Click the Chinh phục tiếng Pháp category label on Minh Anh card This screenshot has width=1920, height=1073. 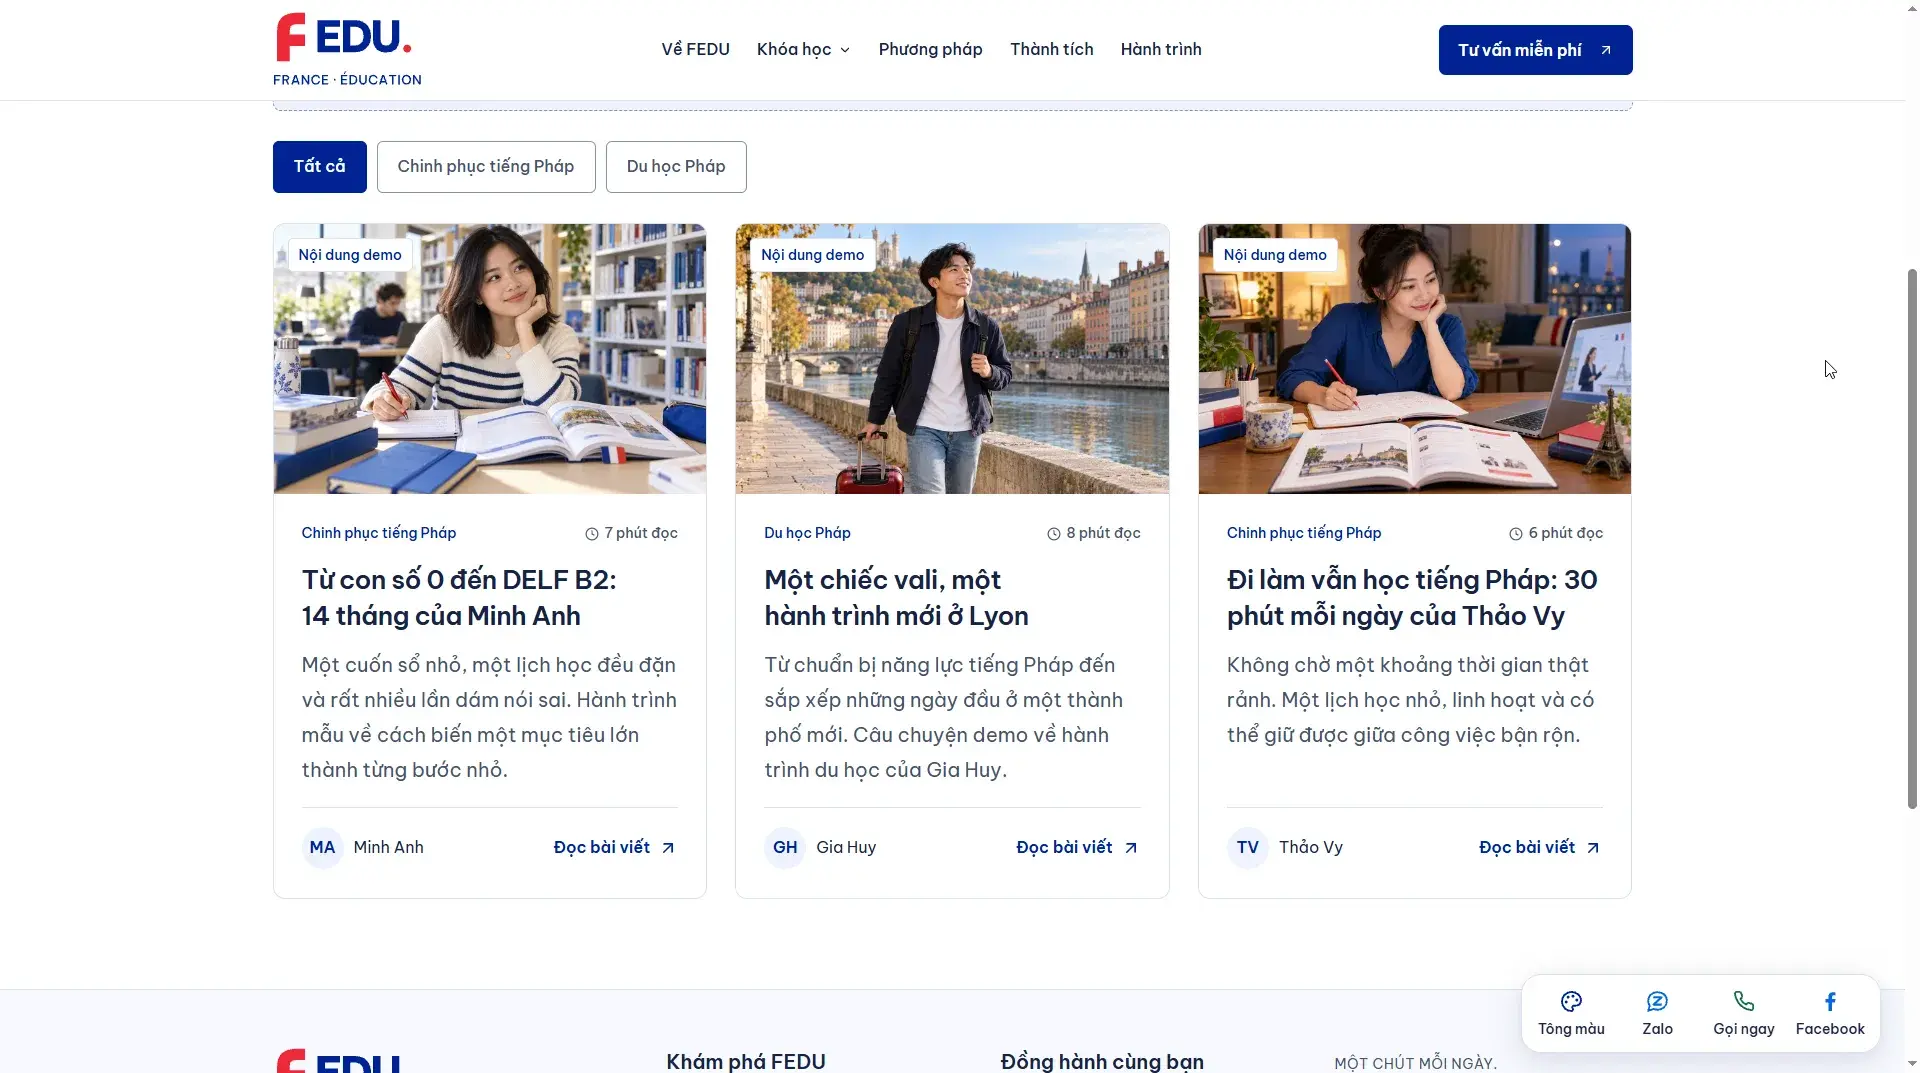379,534
